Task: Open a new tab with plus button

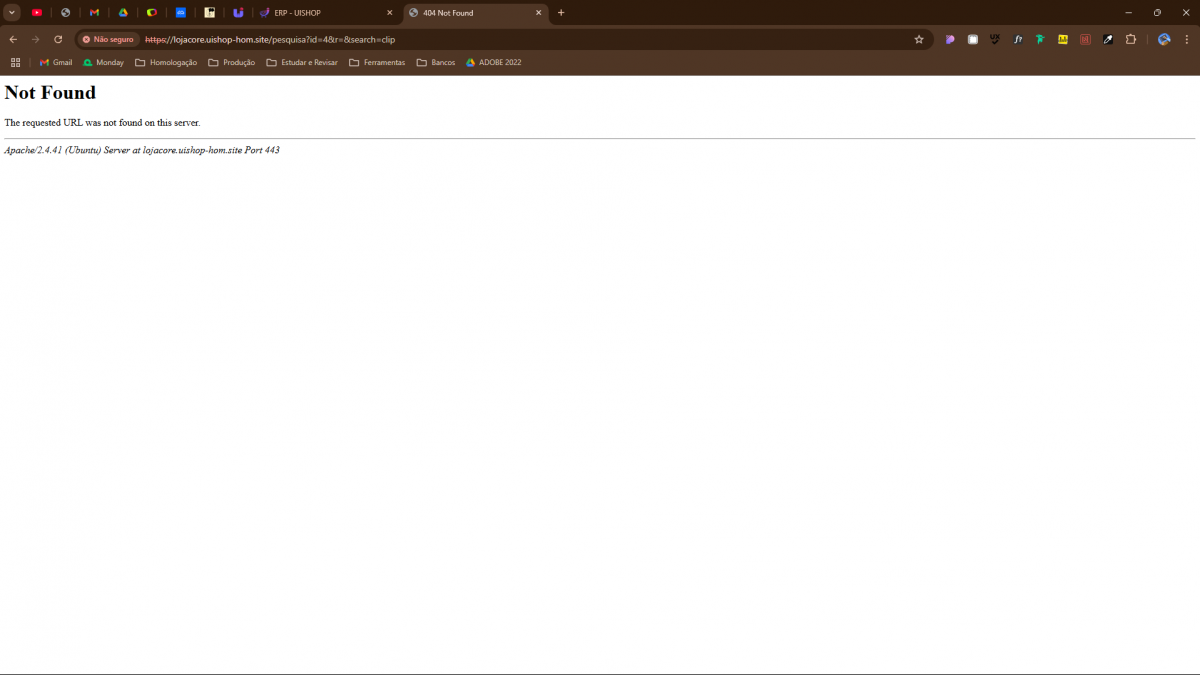Action: (x=561, y=13)
